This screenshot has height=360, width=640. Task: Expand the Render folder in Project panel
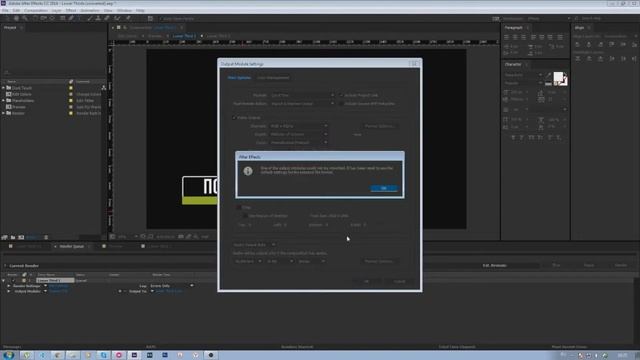point(4,113)
